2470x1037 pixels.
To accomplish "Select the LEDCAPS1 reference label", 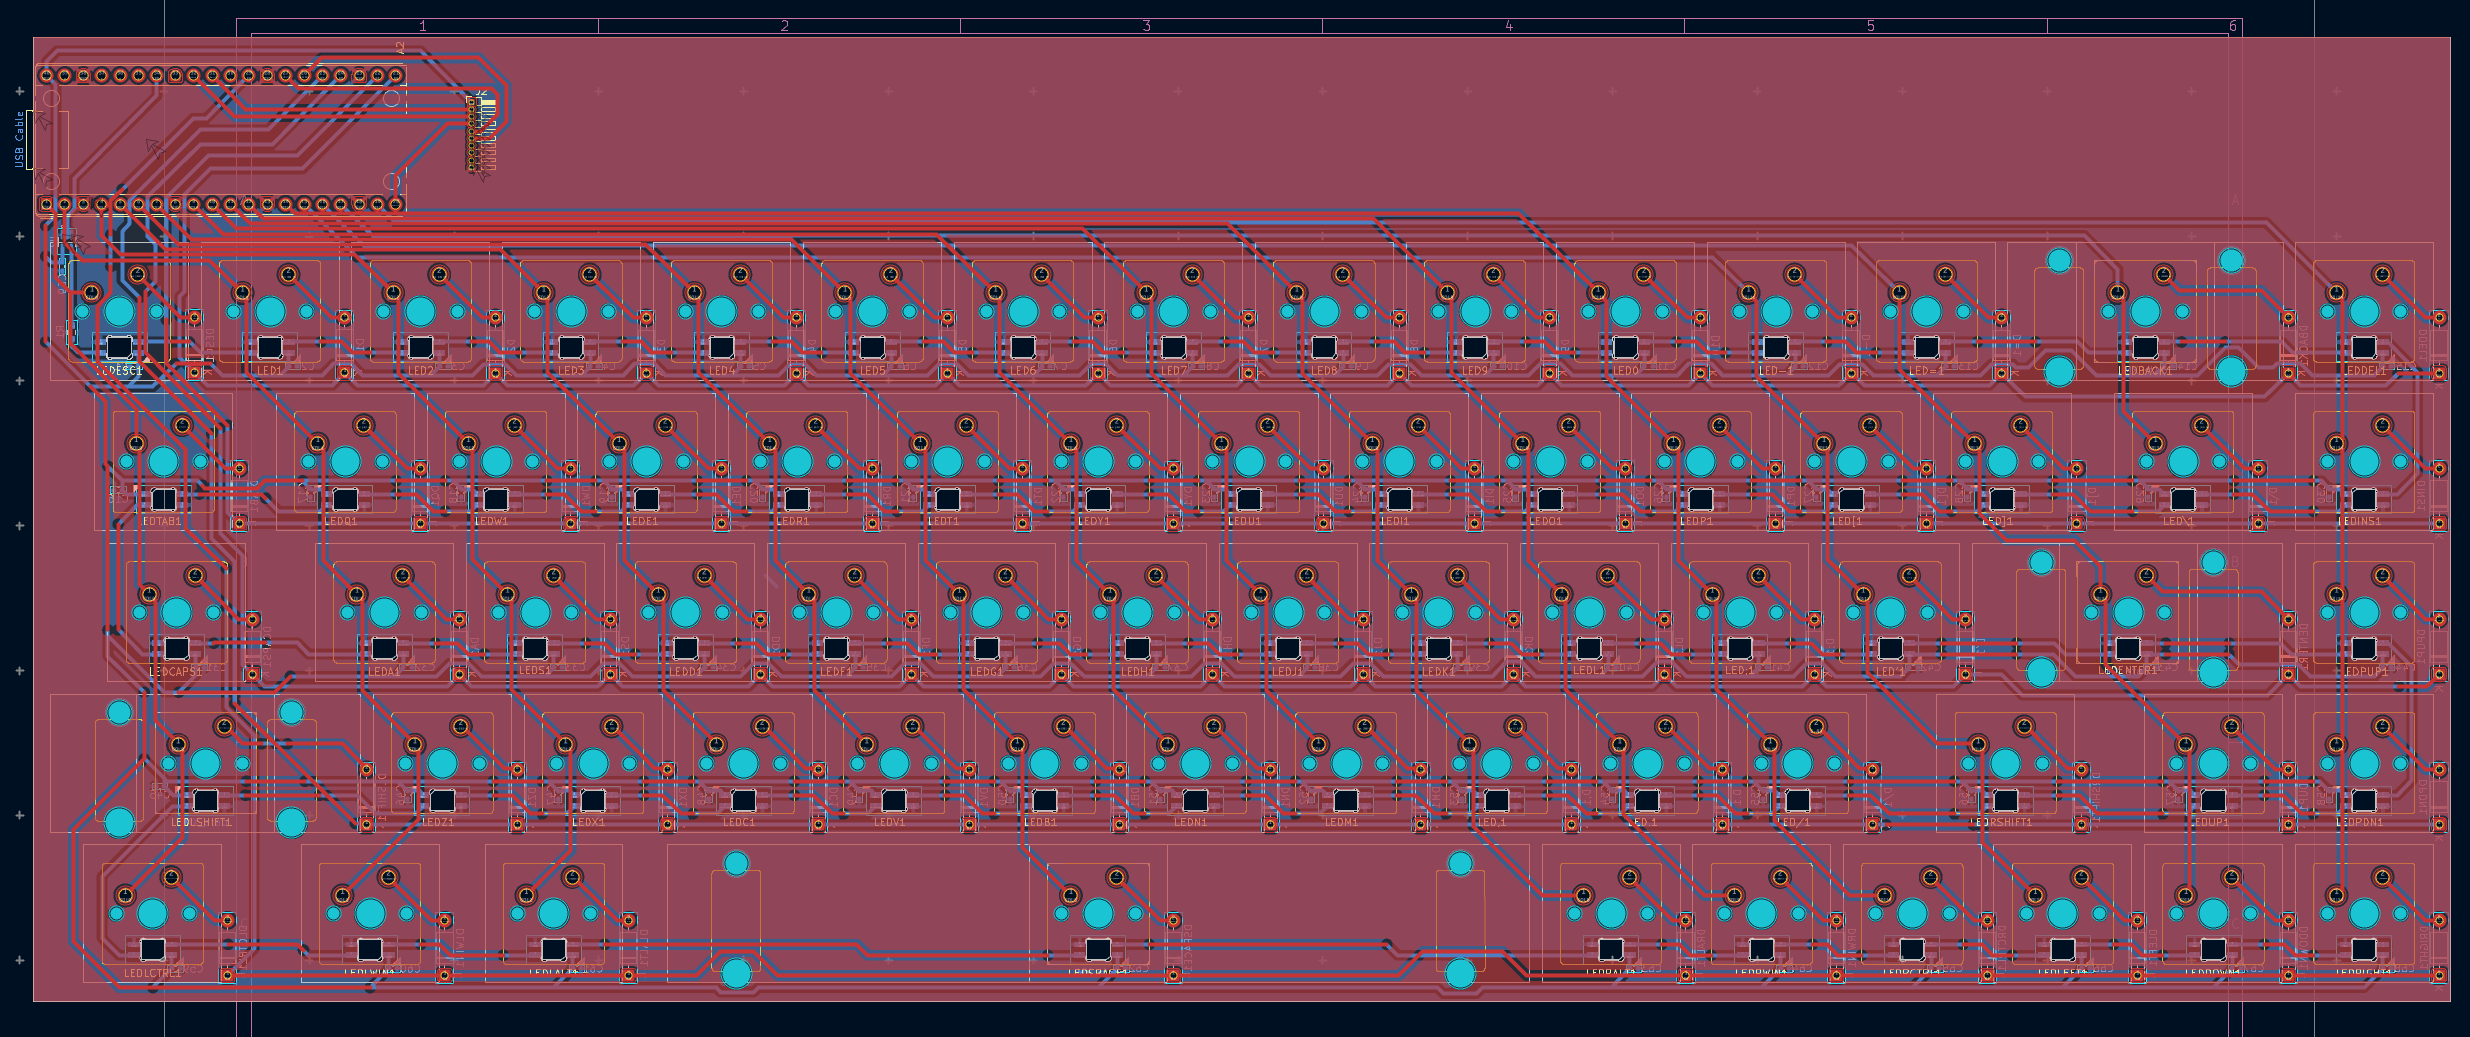I will [176, 672].
